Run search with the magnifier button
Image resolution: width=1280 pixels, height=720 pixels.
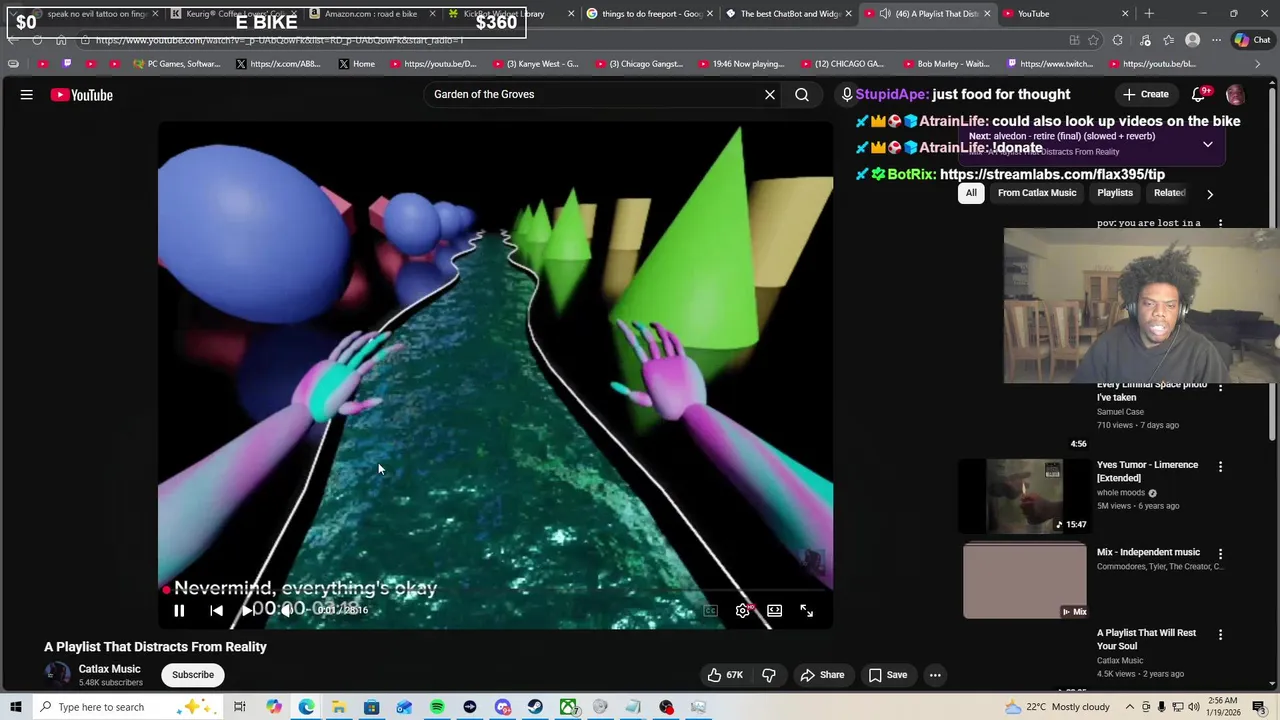802,94
